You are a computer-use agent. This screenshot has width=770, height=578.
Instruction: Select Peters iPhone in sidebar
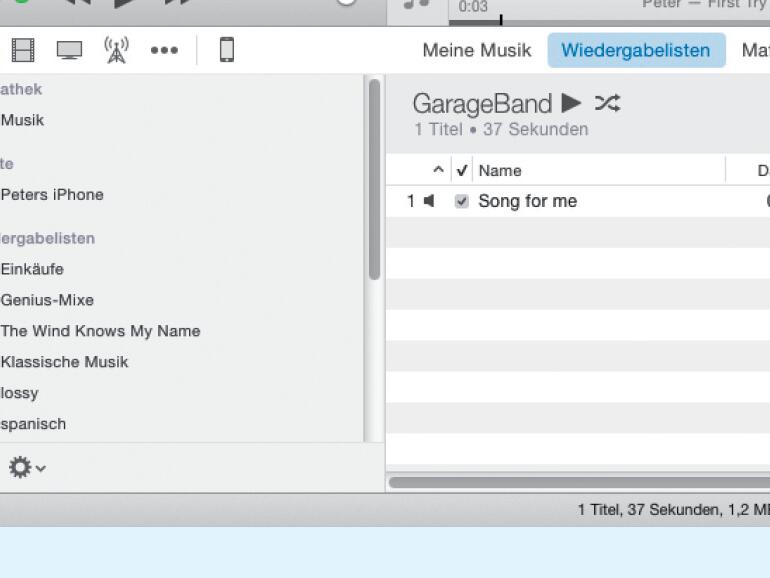coord(53,195)
